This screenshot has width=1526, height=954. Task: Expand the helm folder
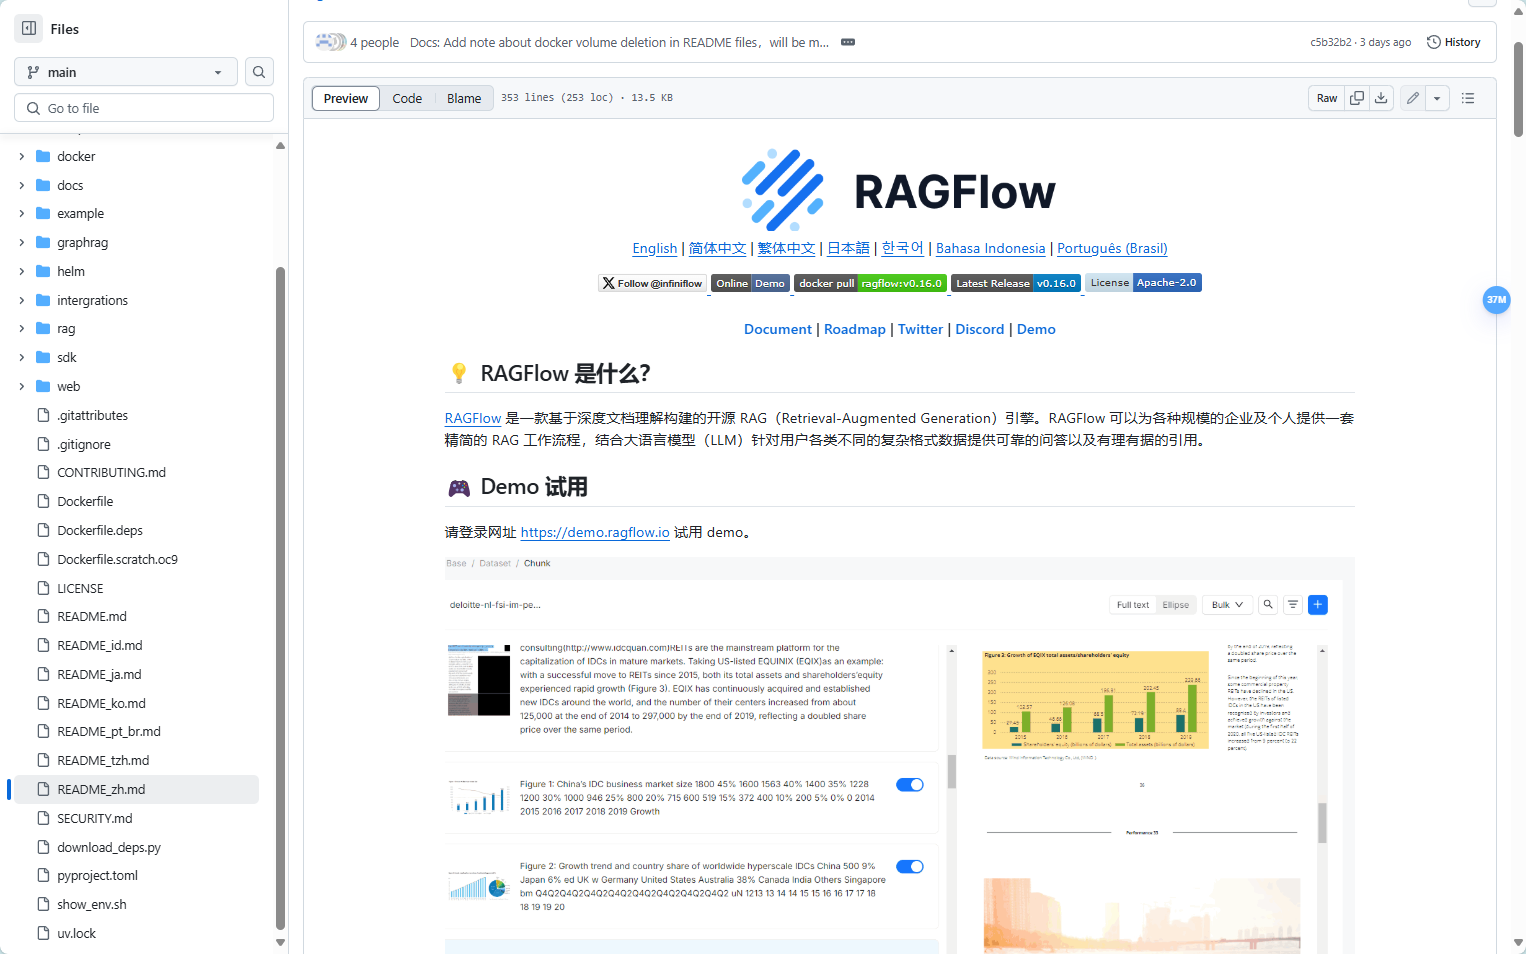[x=22, y=271]
